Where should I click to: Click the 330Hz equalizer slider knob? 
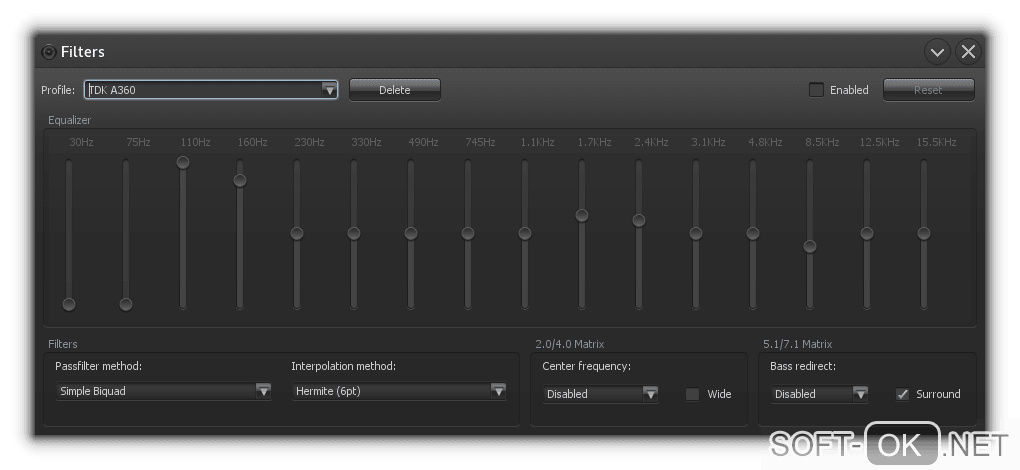(x=354, y=233)
